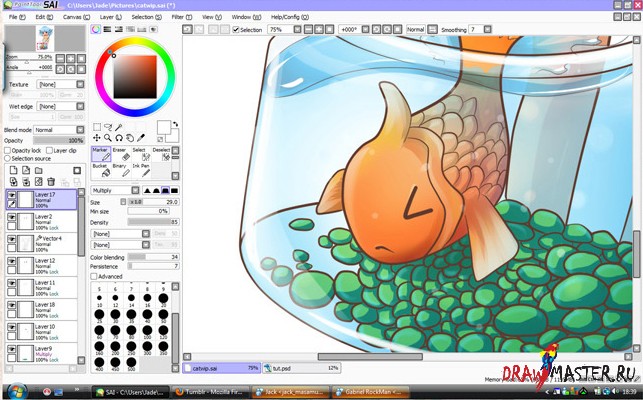The image size is (643, 400).
Task: Select the hand pan tool
Action: [130, 138]
